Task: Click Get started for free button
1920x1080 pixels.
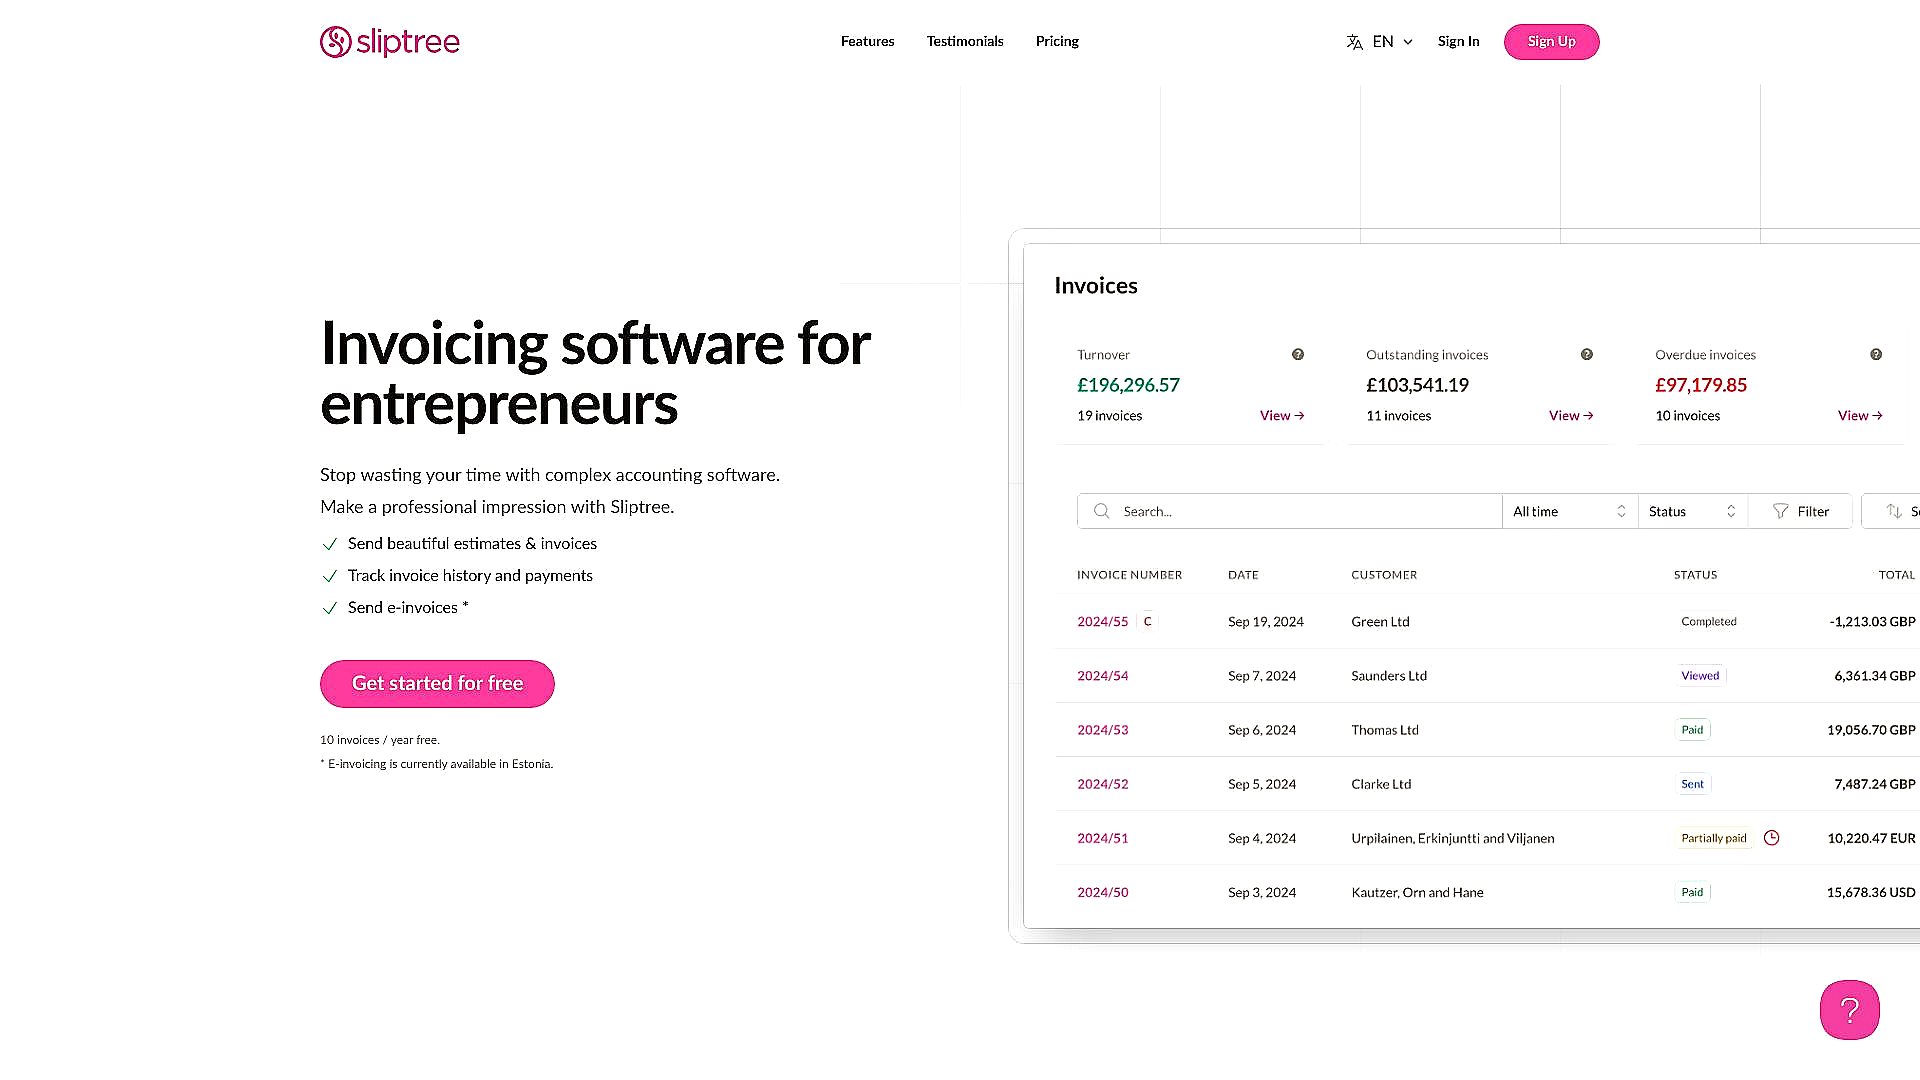Action: click(x=437, y=684)
